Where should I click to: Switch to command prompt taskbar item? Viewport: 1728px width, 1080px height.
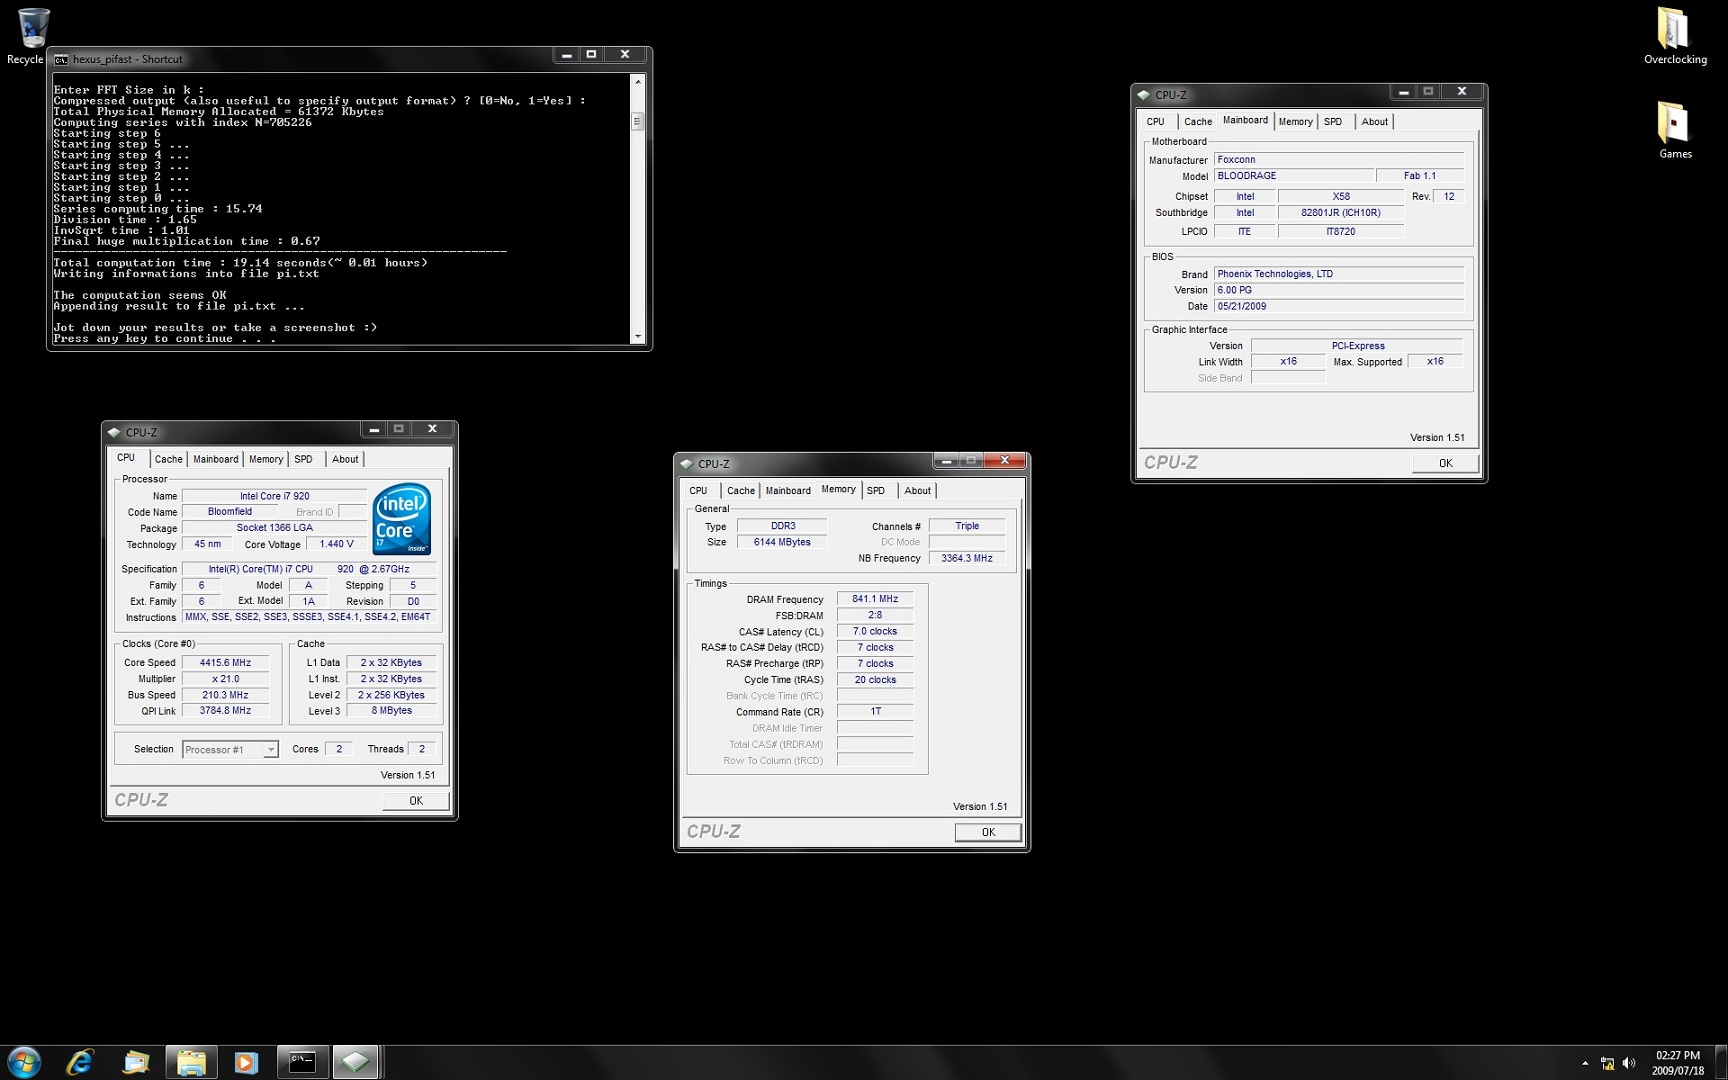[x=302, y=1062]
